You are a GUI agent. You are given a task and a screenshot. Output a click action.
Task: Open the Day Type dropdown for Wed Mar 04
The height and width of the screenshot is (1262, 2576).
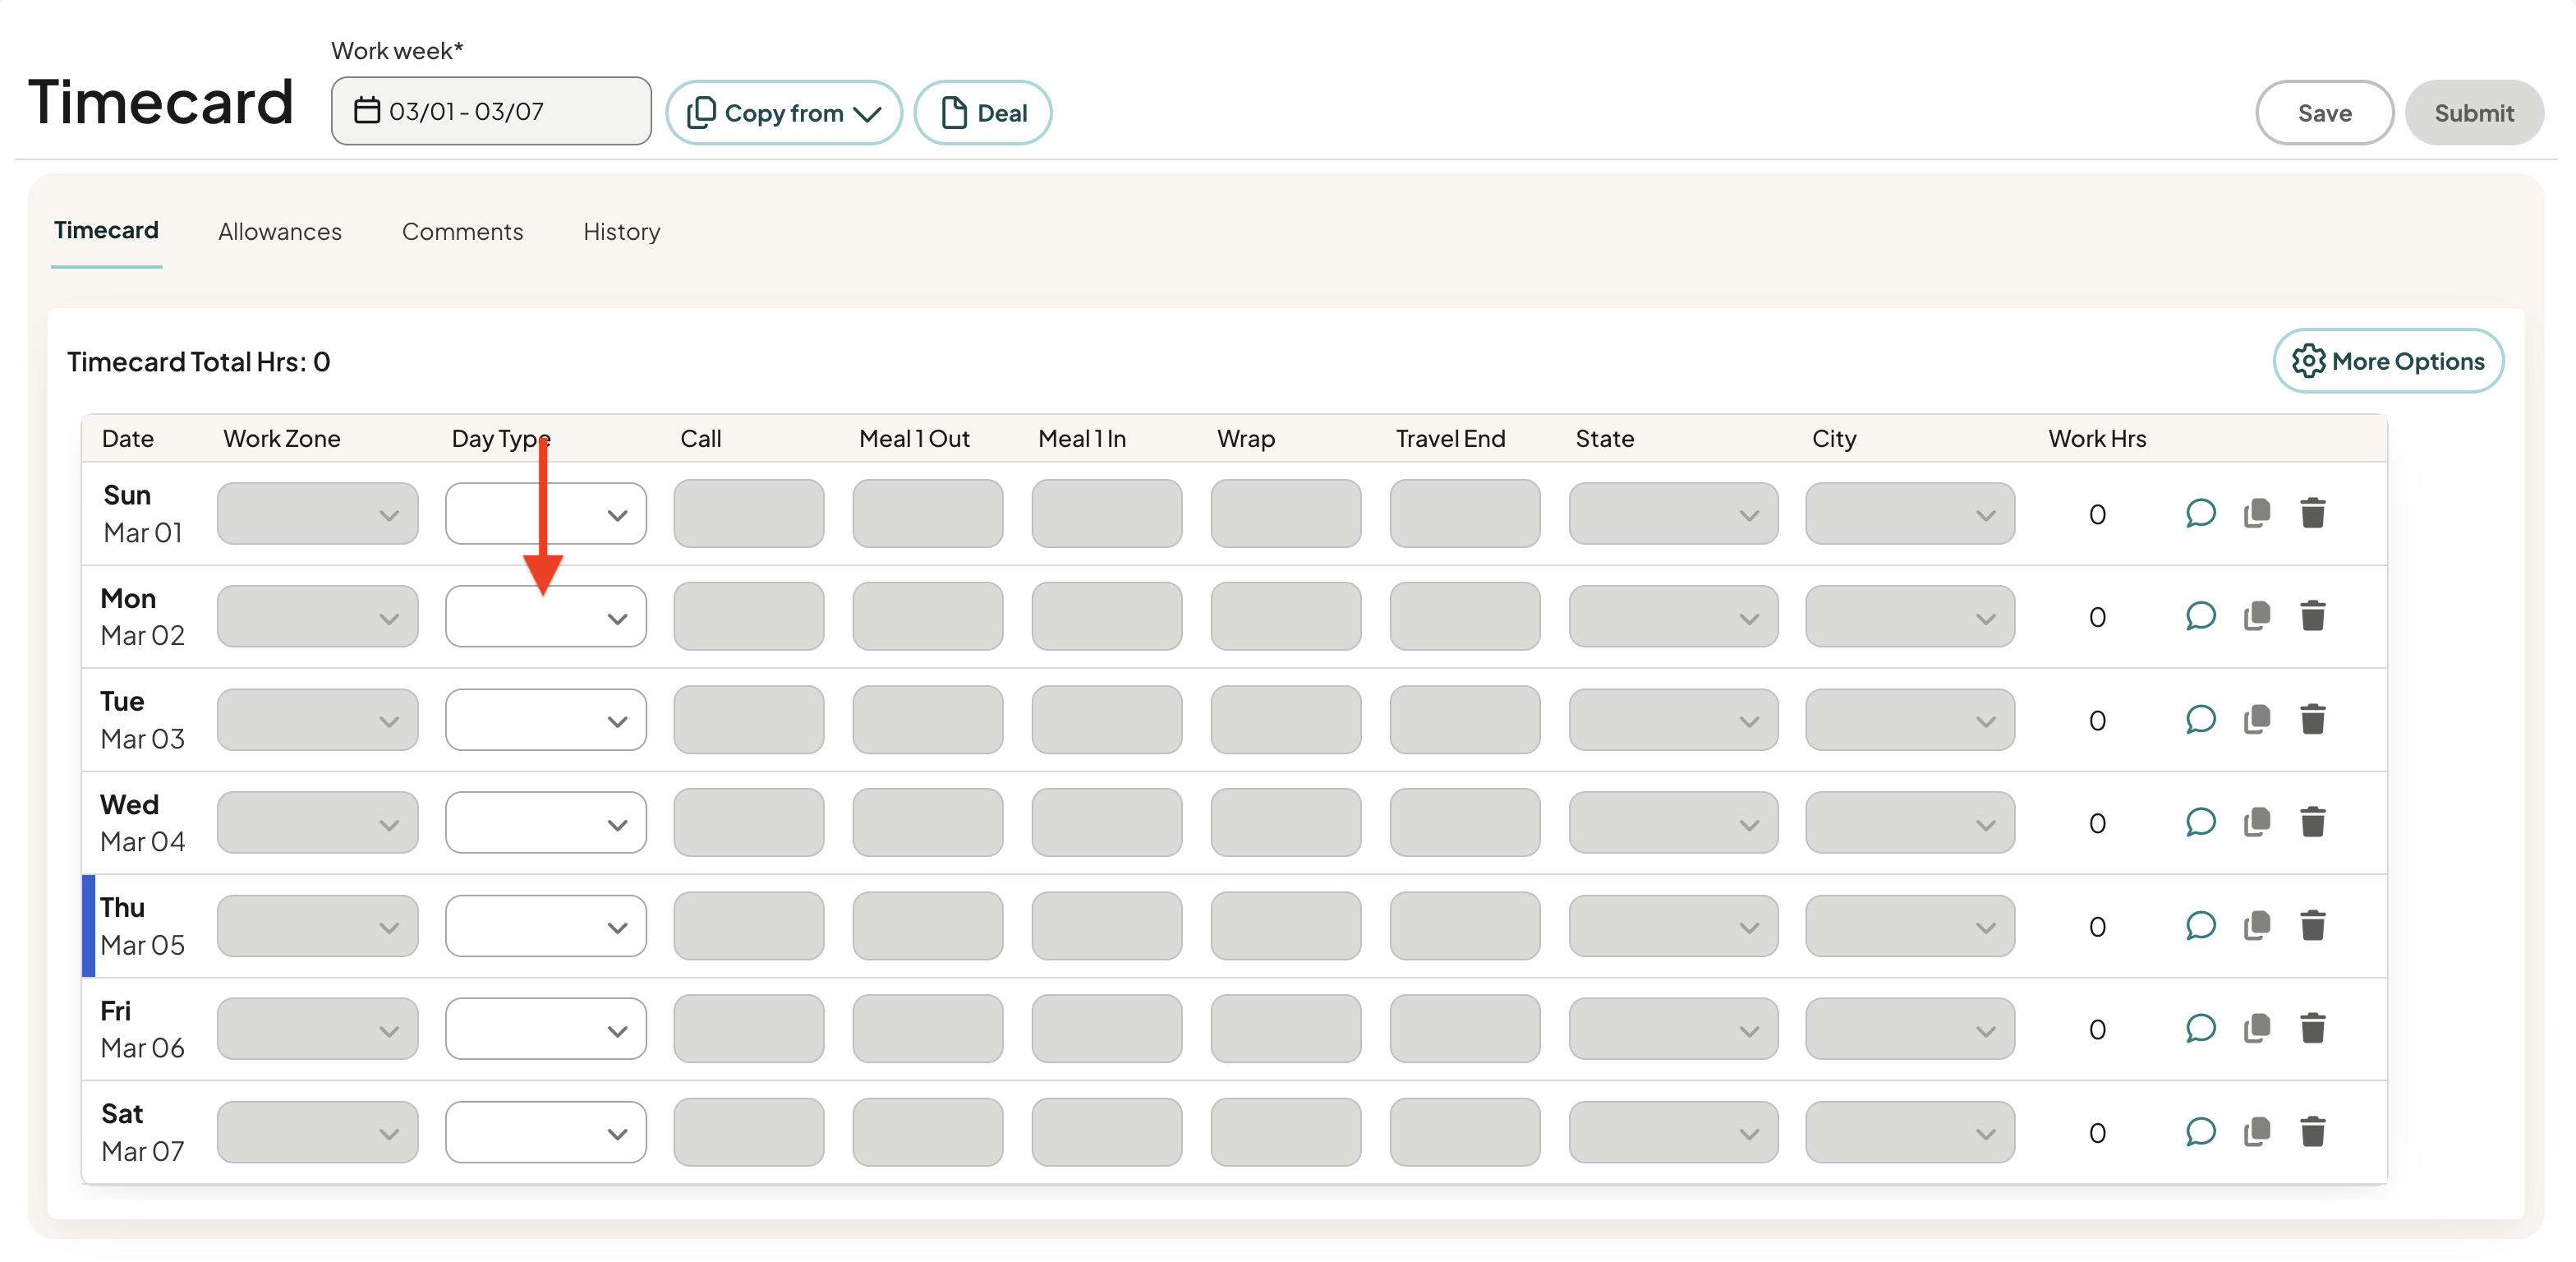546,823
